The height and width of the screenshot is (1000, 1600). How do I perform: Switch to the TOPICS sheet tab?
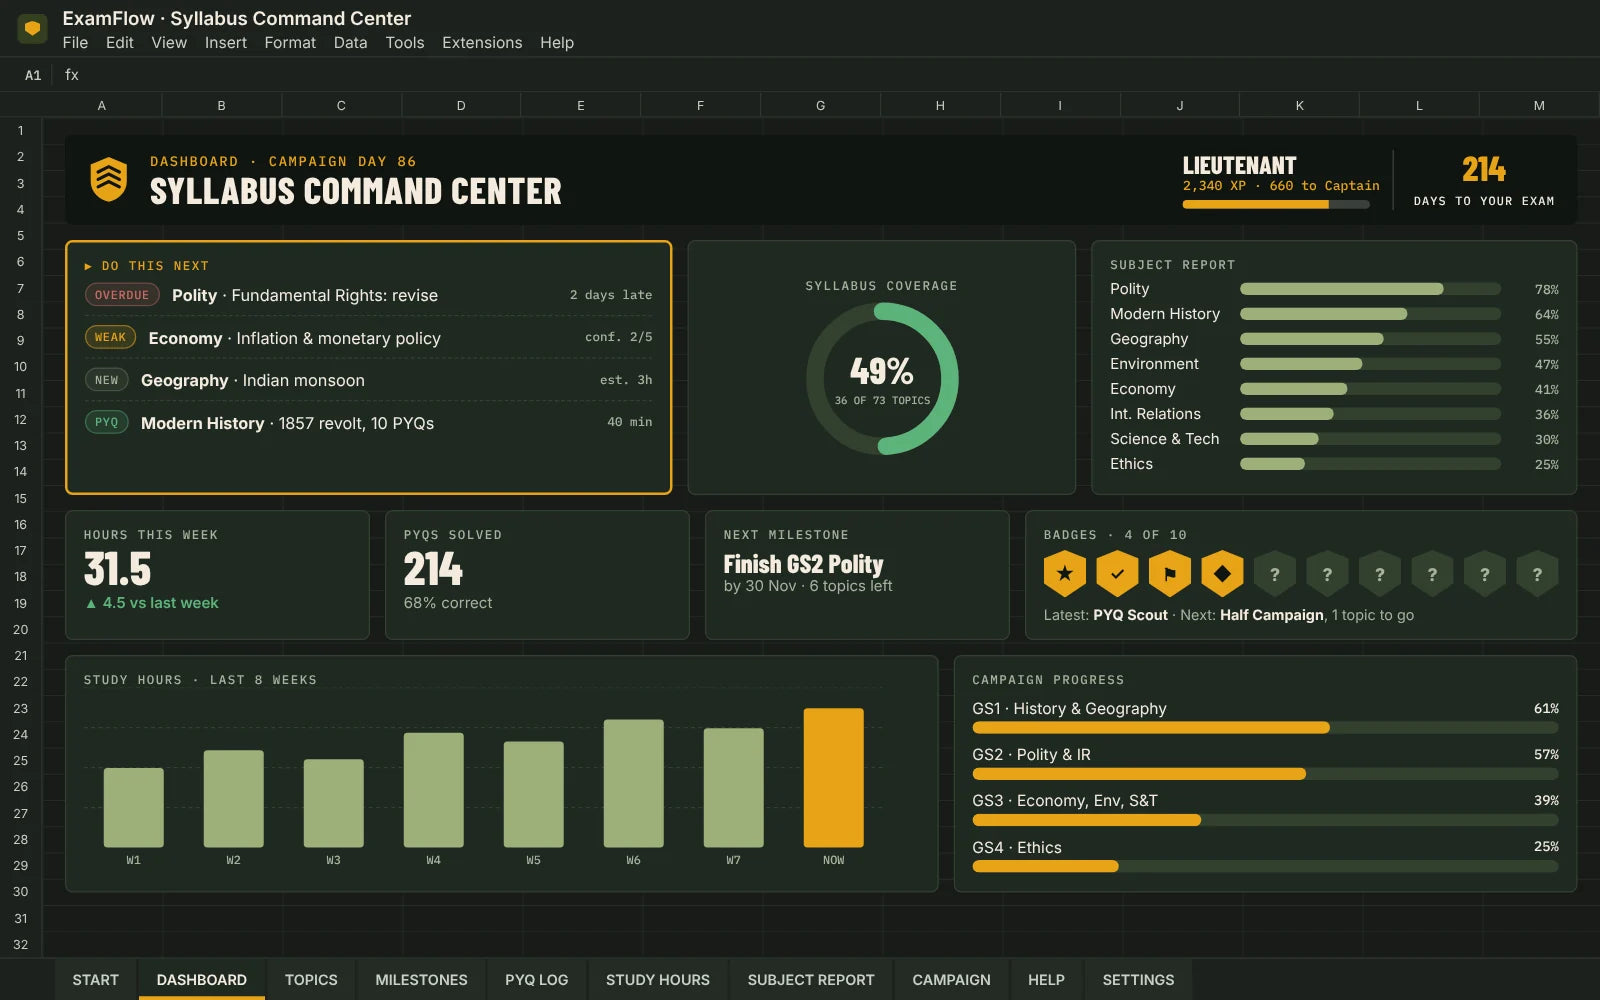coord(311,980)
